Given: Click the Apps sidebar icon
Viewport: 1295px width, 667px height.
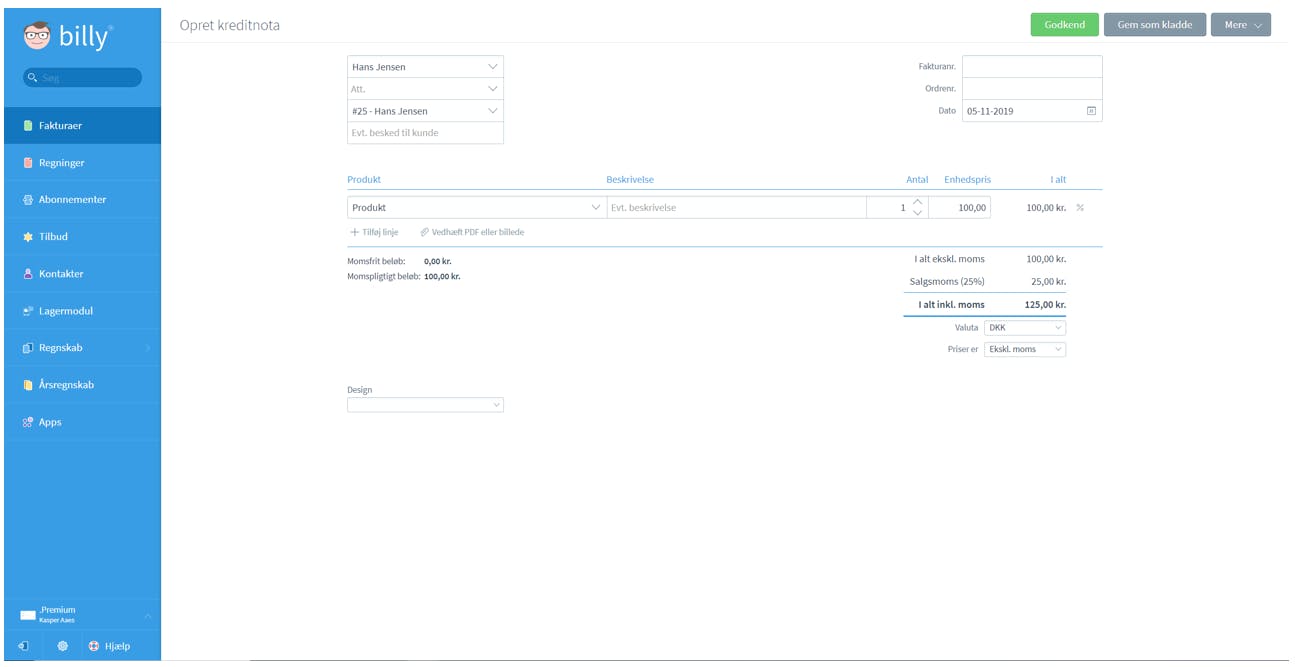Looking at the screenshot, I should coord(28,422).
